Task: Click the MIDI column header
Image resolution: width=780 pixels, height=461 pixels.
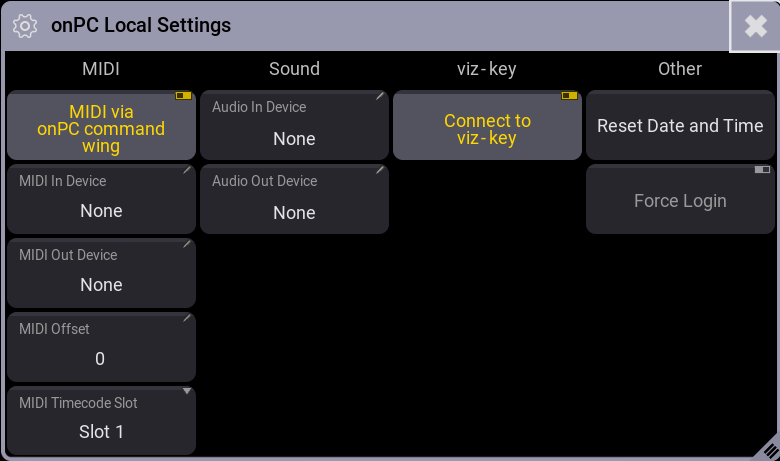Action: tap(101, 69)
